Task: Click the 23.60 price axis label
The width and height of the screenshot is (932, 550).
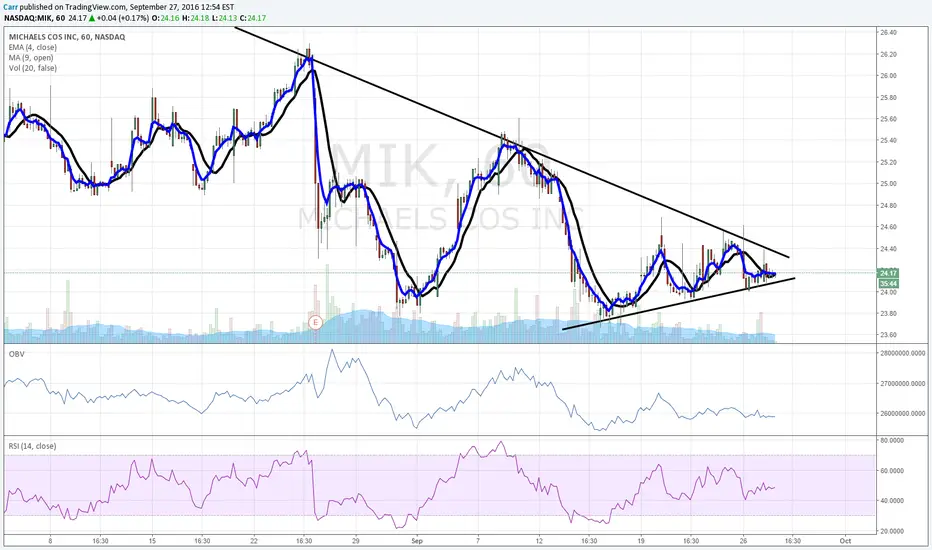Action: point(888,335)
